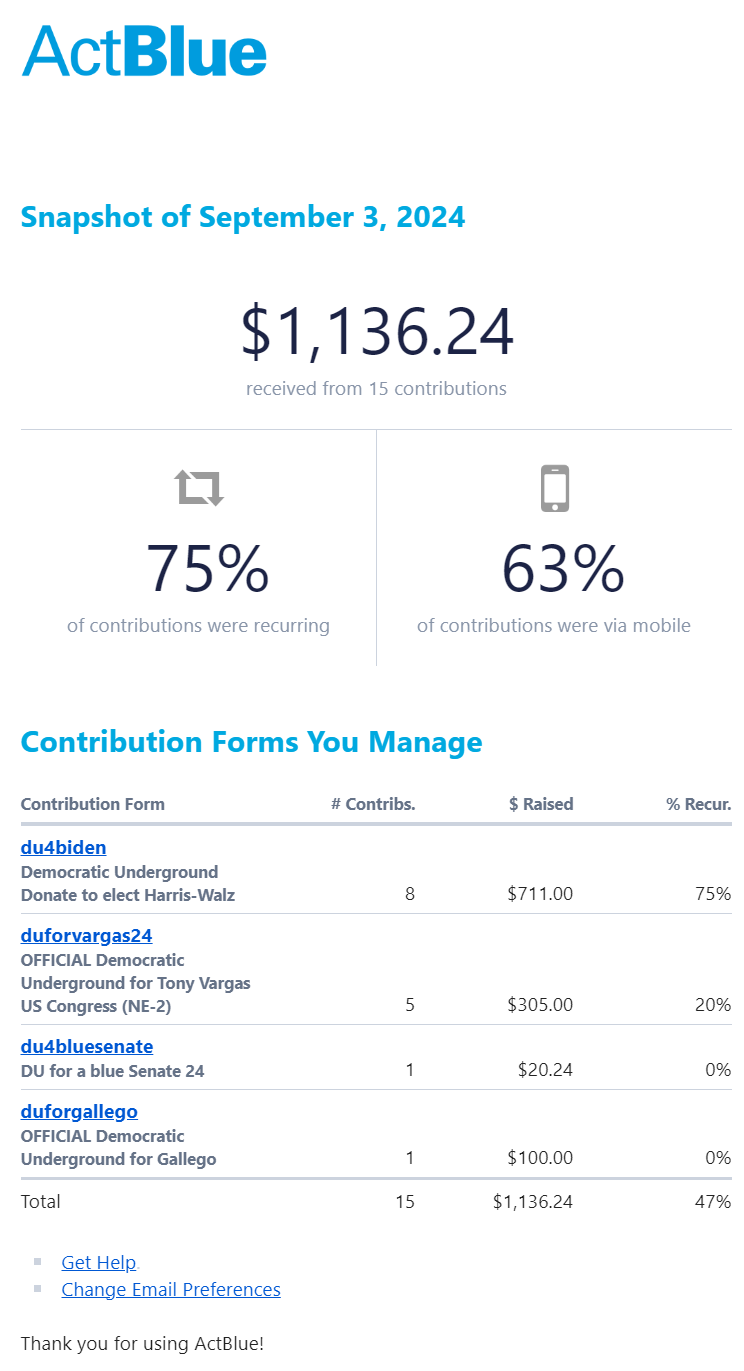Open the duforvargas24 form link
Image resolution: width=744 pixels, height=1371 pixels.
86,936
